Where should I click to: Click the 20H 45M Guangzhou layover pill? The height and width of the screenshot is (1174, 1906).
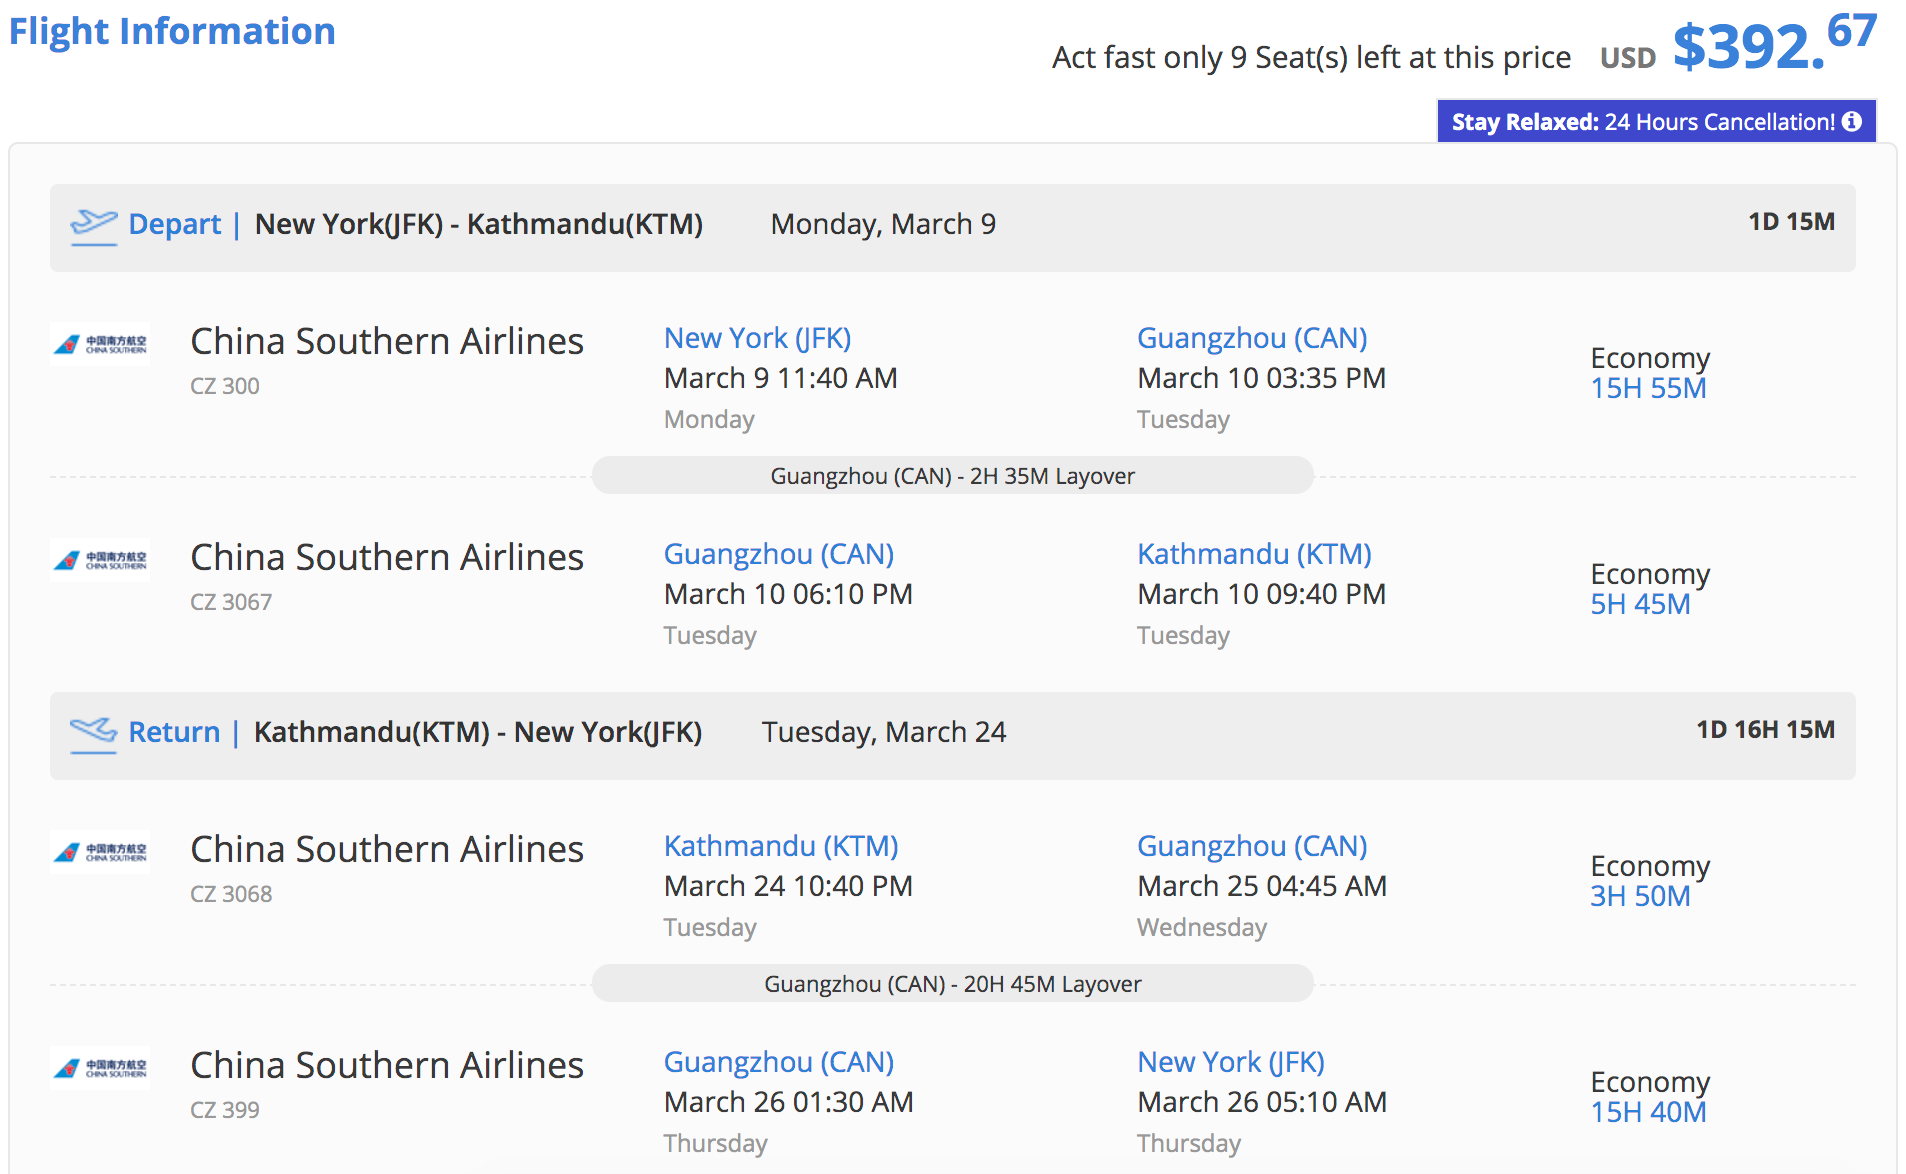click(952, 984)
